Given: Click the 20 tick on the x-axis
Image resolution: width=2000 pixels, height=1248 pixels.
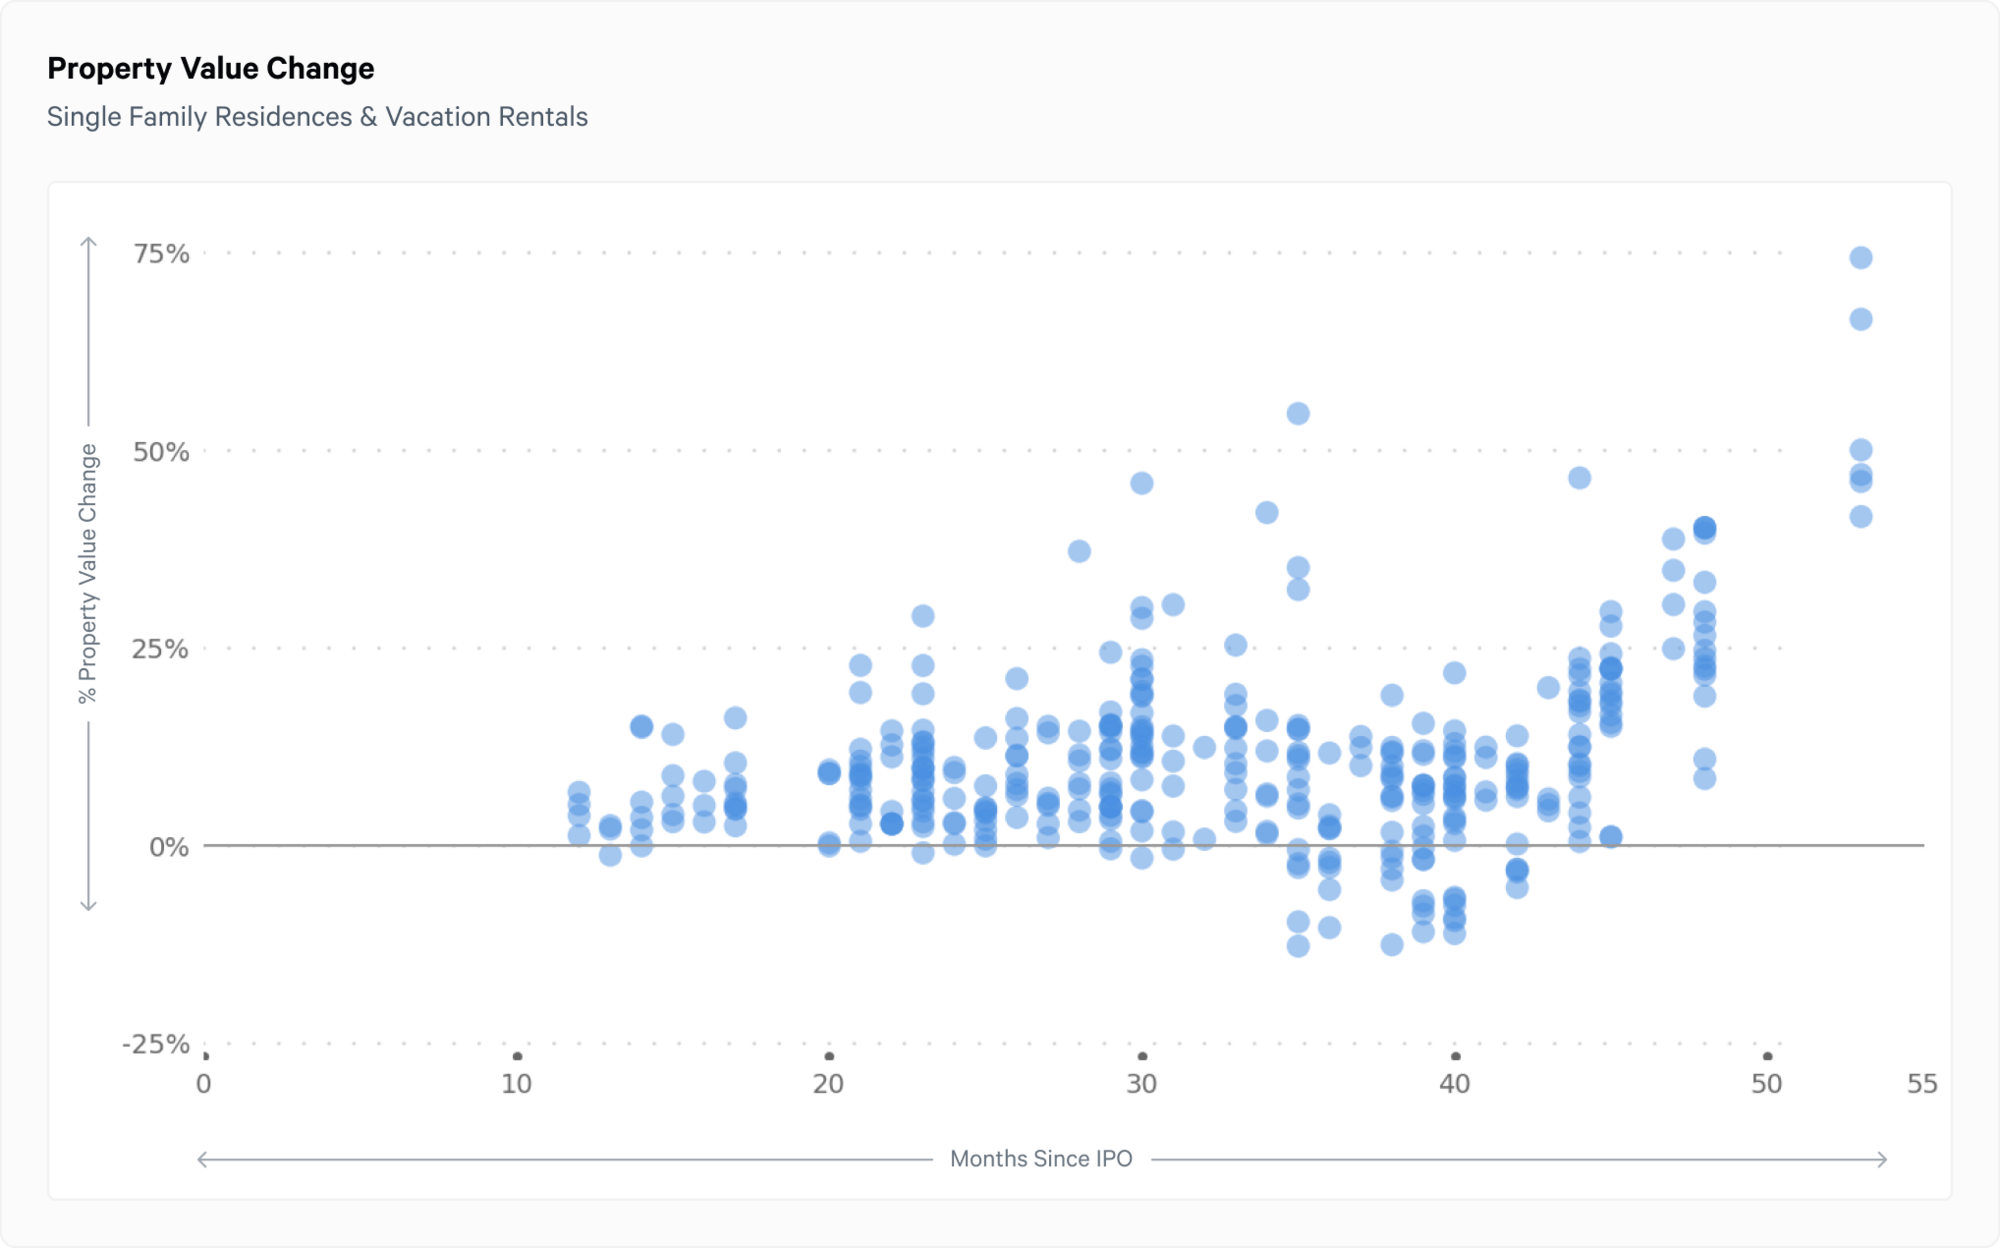Looking at the screenshot, I should point(828,1084).
